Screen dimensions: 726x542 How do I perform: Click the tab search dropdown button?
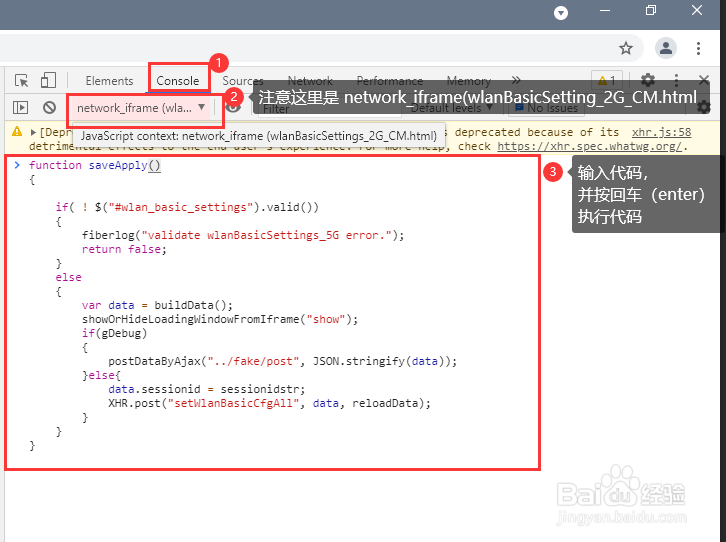[561, 12]
